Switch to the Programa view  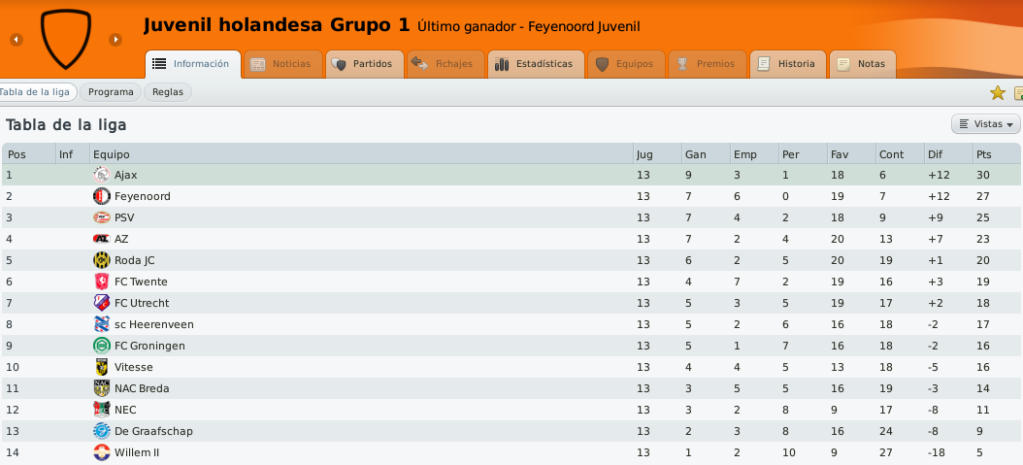pyautogui.click(x=111, y=92)
